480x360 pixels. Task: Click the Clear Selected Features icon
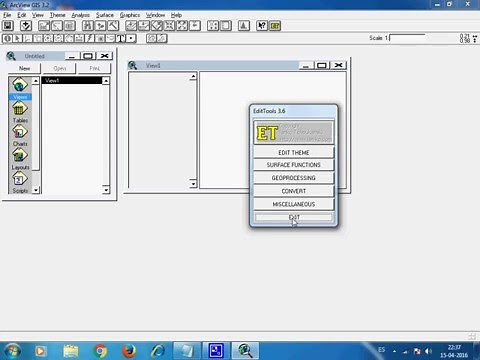point(226,26)
